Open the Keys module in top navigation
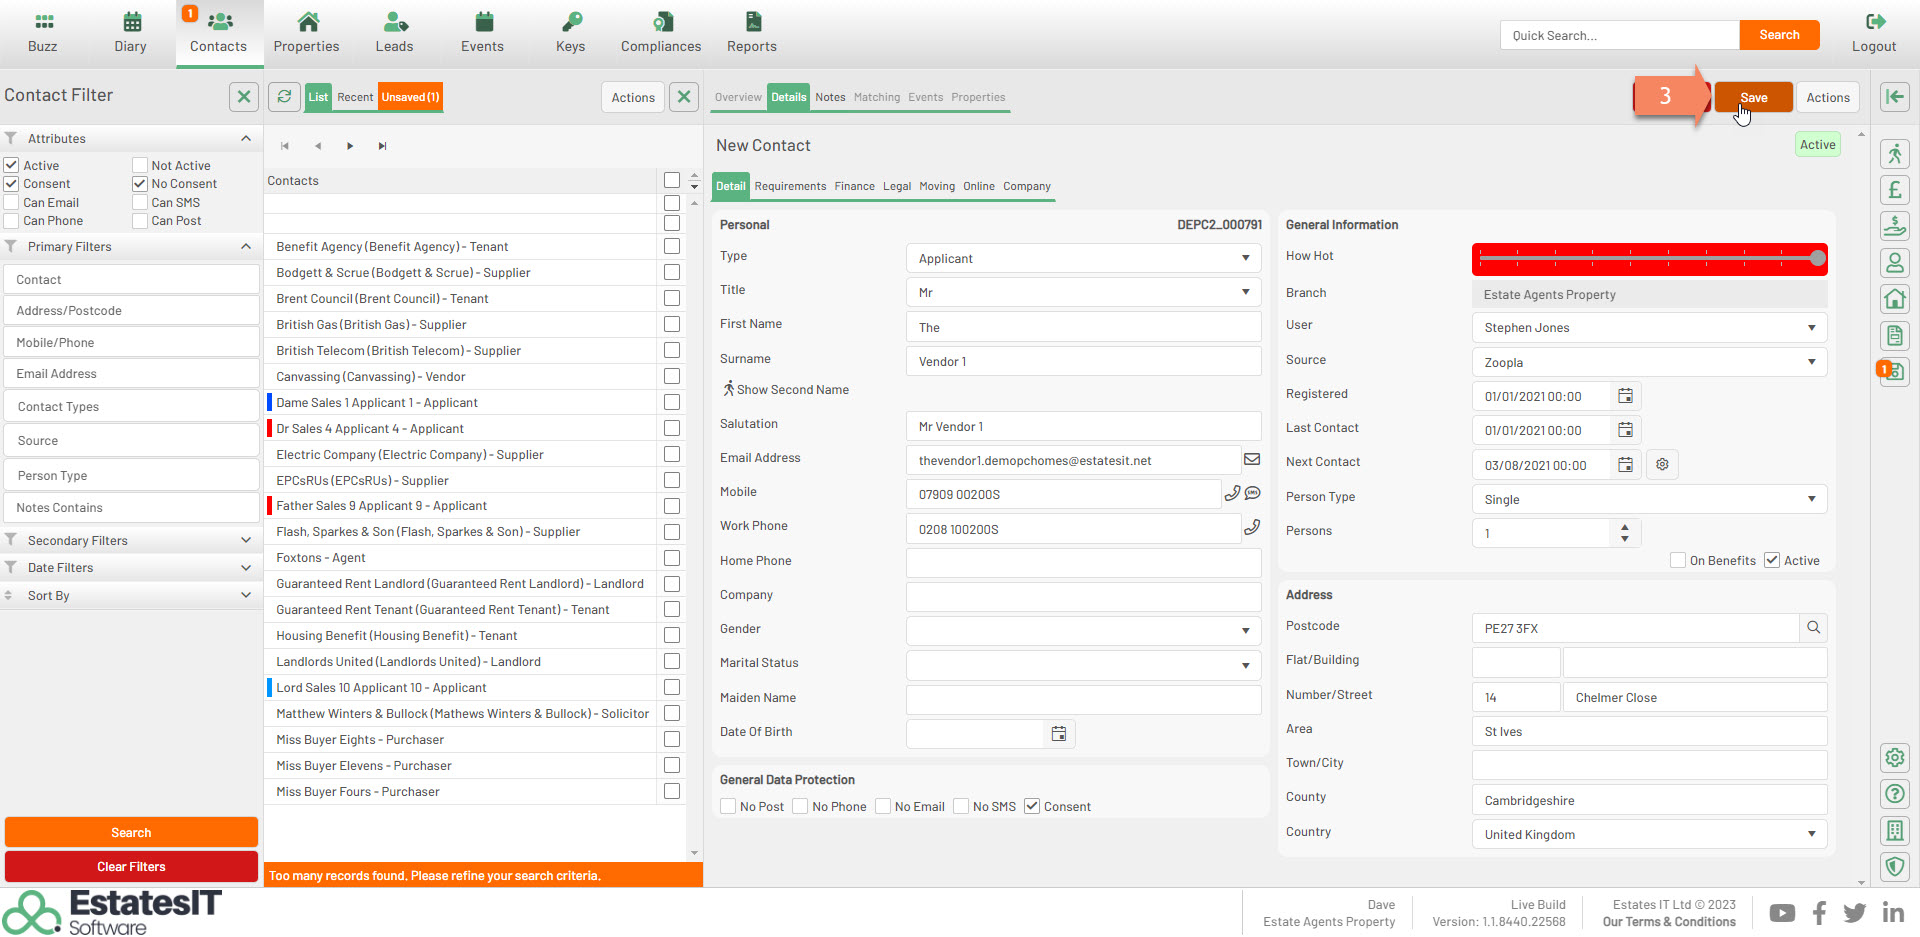 [570, 33]
